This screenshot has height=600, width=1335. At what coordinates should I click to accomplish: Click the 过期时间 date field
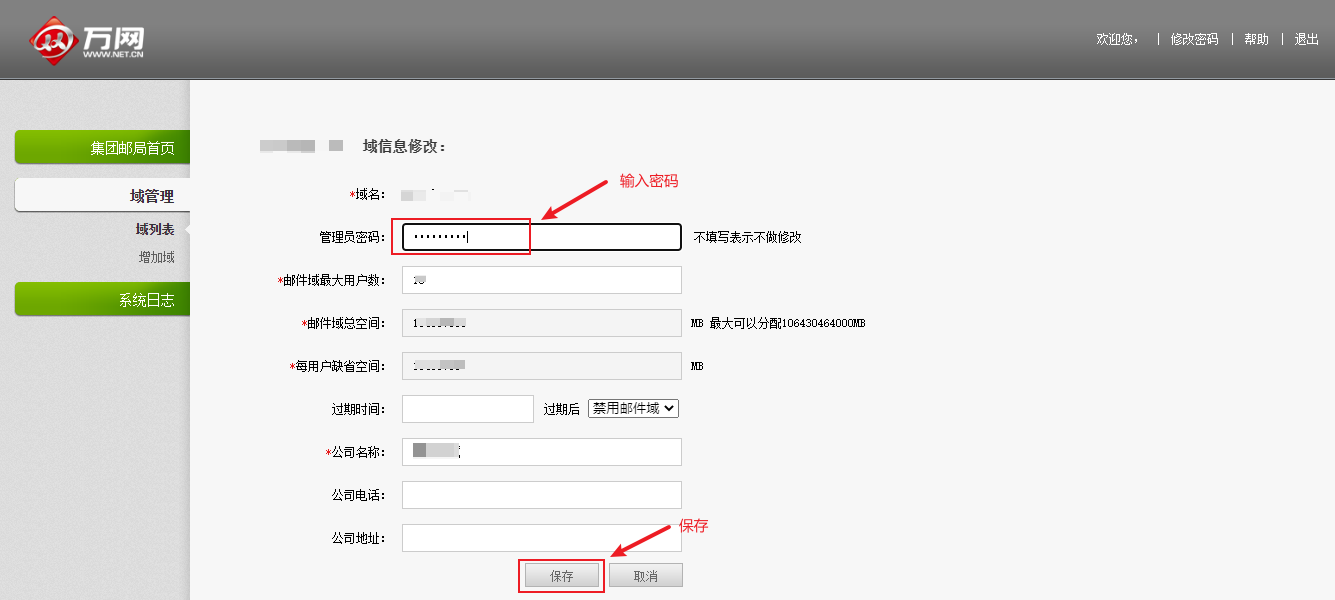(x=467, y=409)
